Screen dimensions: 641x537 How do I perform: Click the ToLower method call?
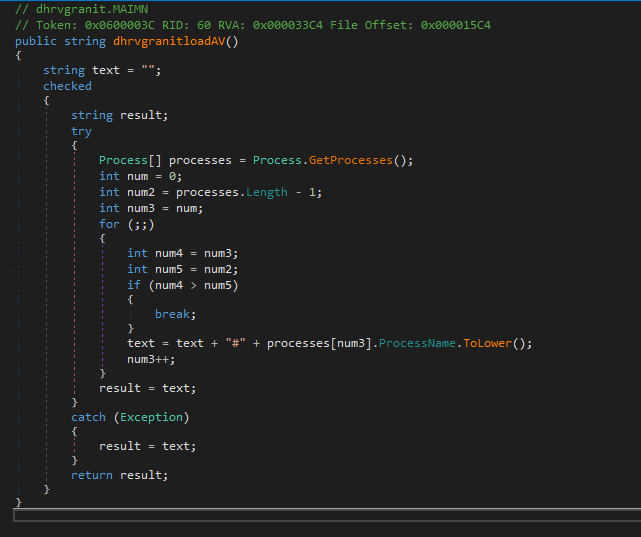[x=487, y=343]
